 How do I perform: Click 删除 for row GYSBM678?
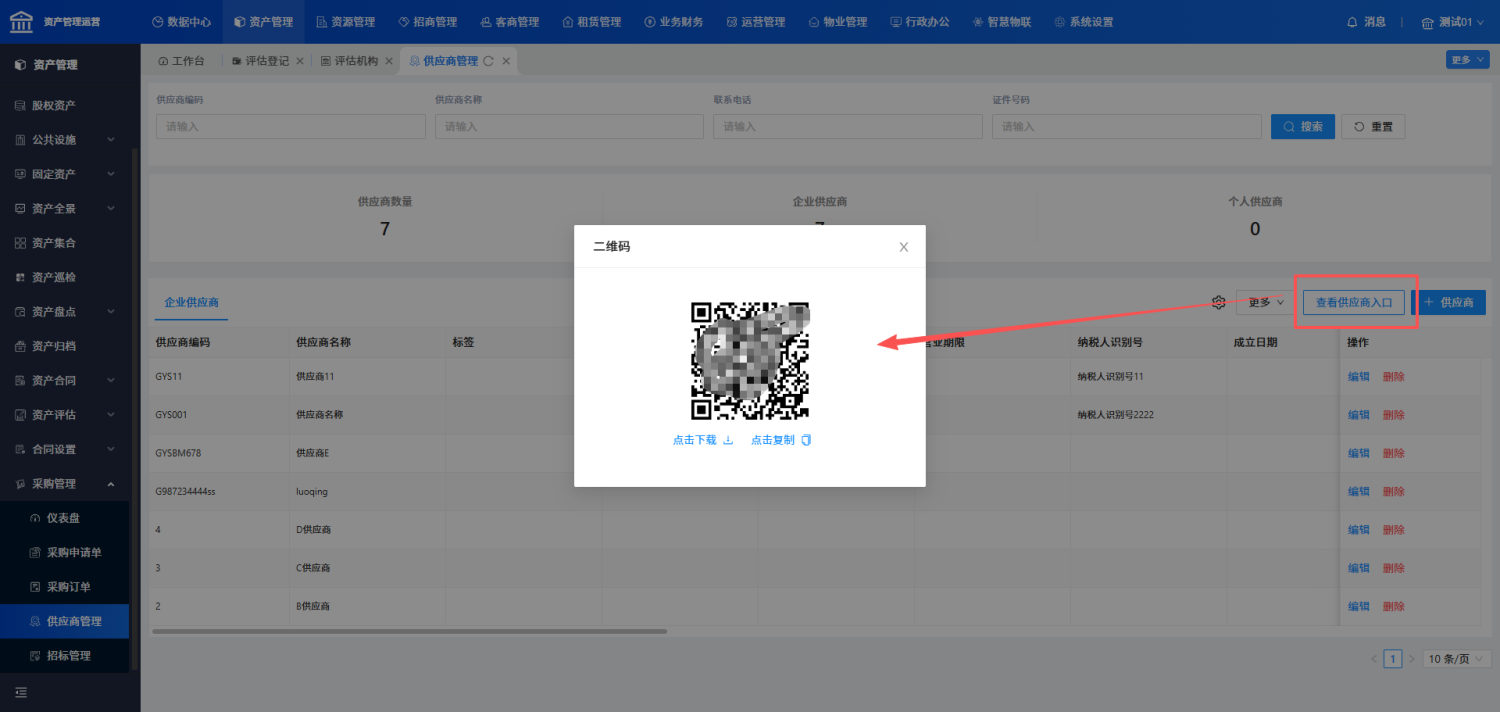pos(1394,453)
